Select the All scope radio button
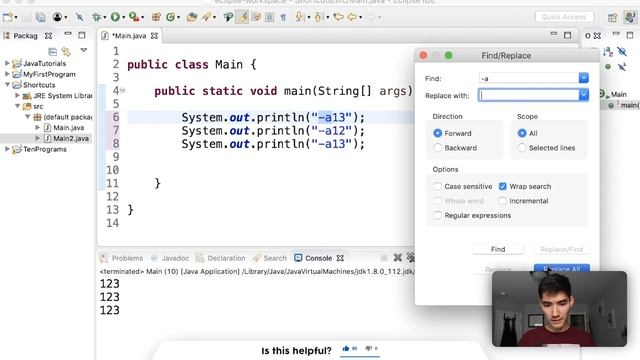Image resolution: width=640 pixels, height=360 pixels. [522, 133]
